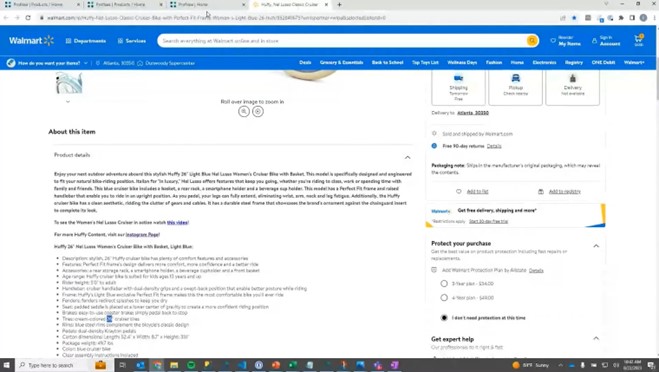The image size is (659, 372).
Task: Open 'this video' link
Action: tap(177, 222)
